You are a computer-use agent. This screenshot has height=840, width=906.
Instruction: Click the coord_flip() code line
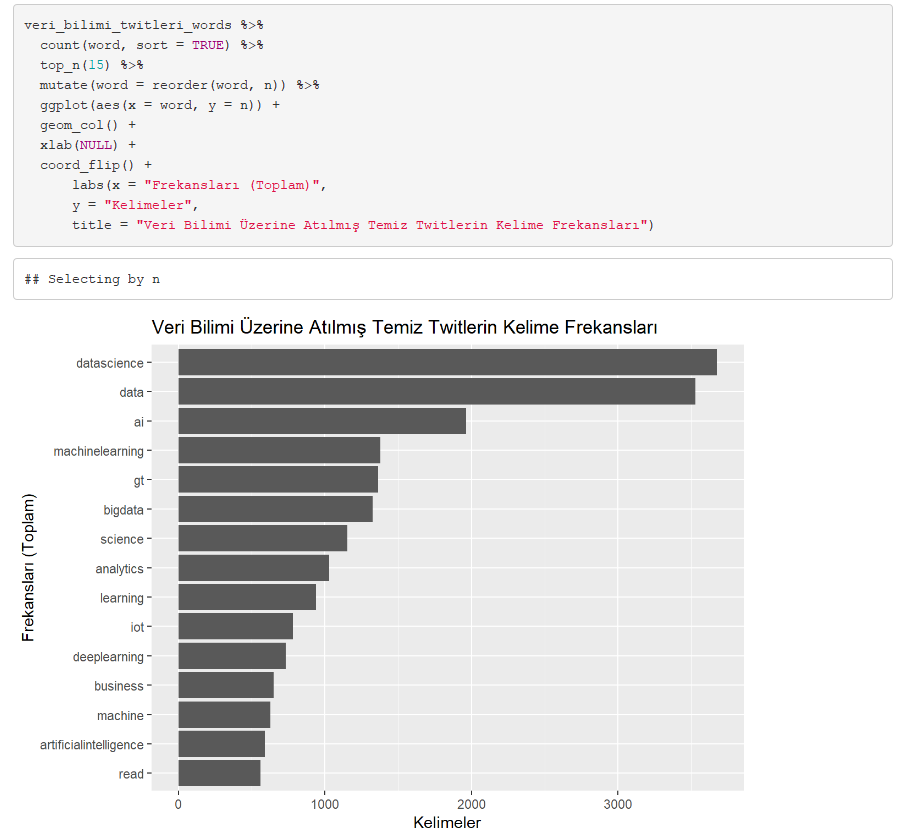coord(85,165)
